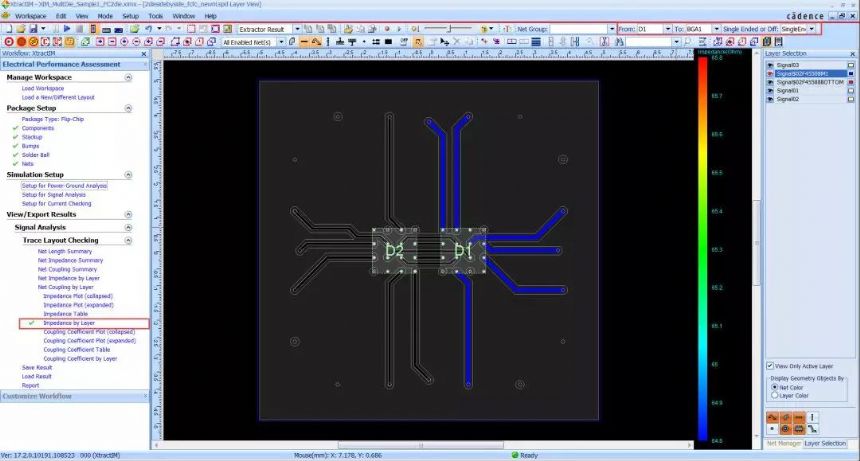
Task: Open the Tools menu
Action: coord(156,16)
